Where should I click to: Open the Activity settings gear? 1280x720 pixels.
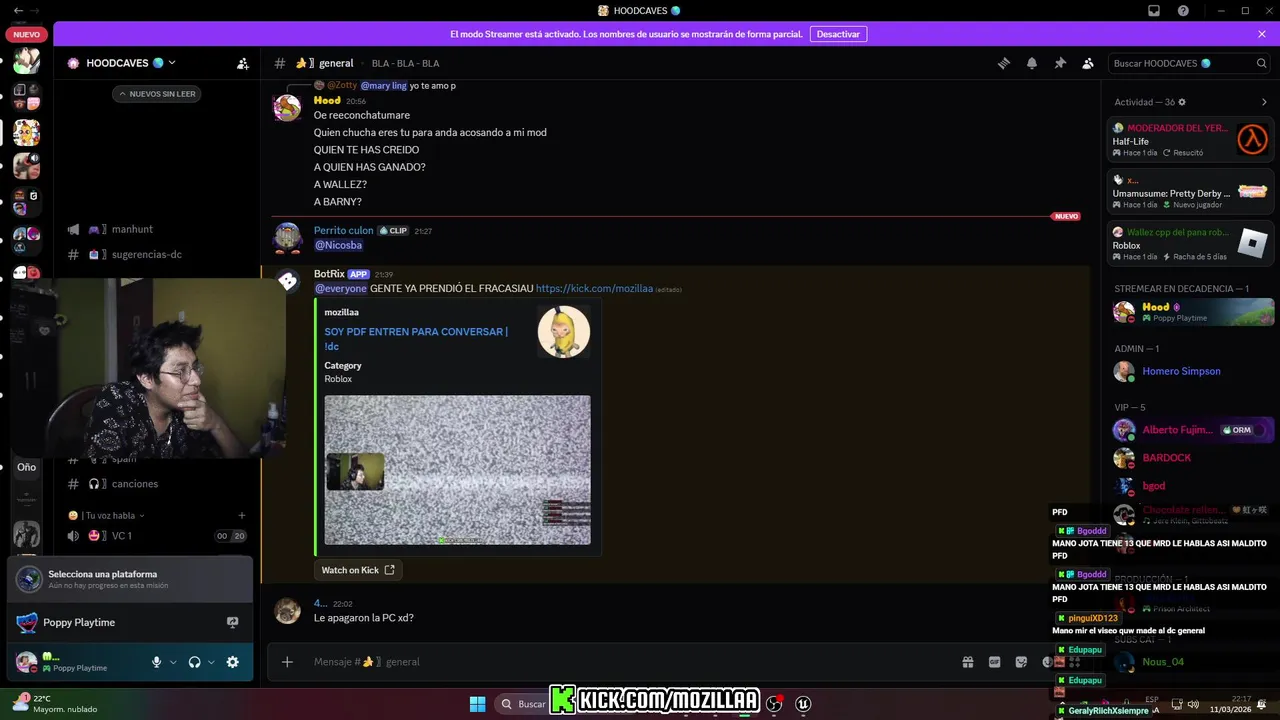point(1182,102)
